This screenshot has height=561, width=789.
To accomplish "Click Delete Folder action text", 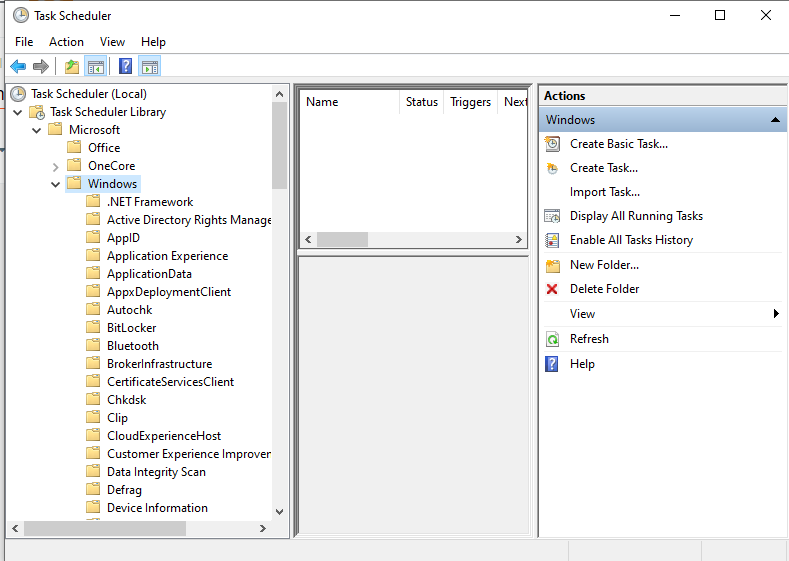I will tap(604, 289).
